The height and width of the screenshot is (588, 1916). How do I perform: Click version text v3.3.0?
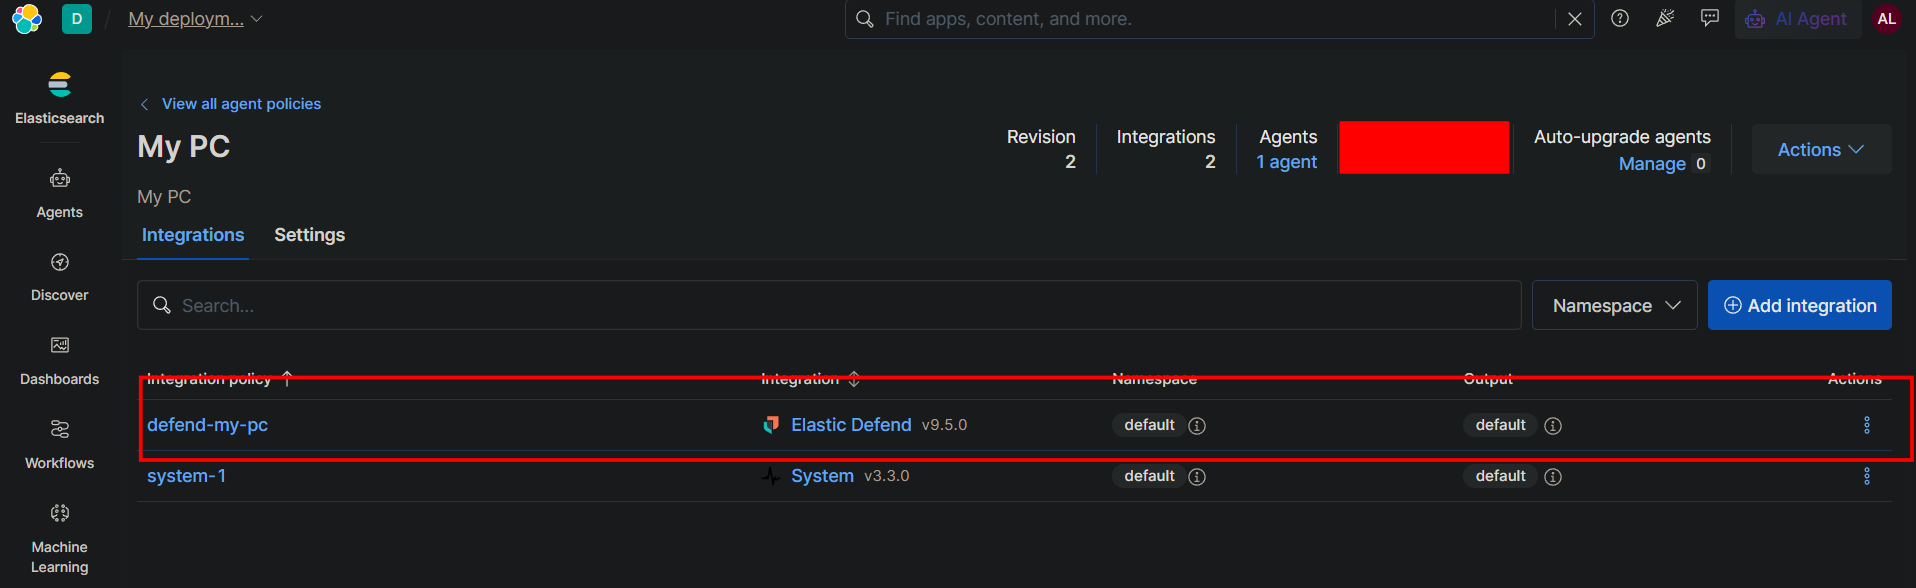point(887,476)
